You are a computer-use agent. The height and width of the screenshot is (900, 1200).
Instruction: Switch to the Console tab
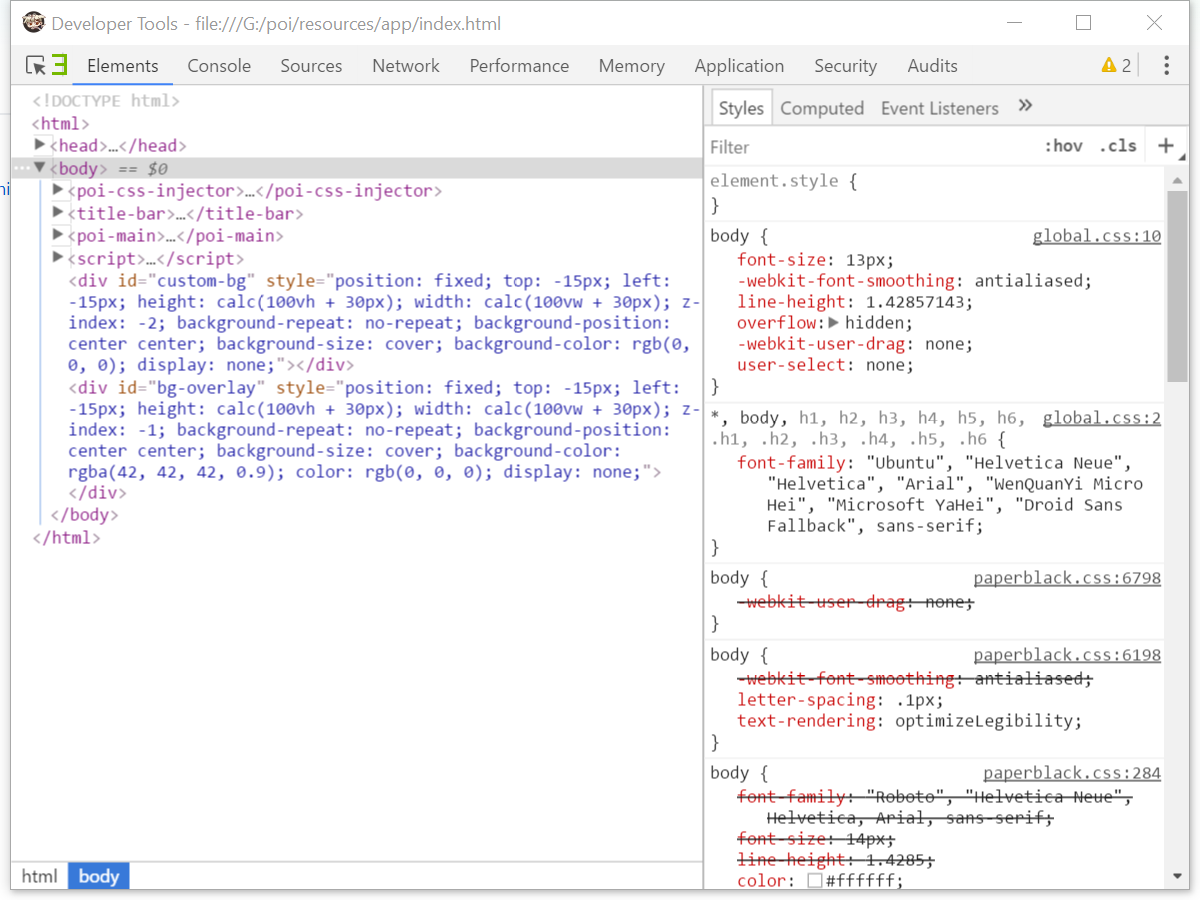(x=219, y=65)
